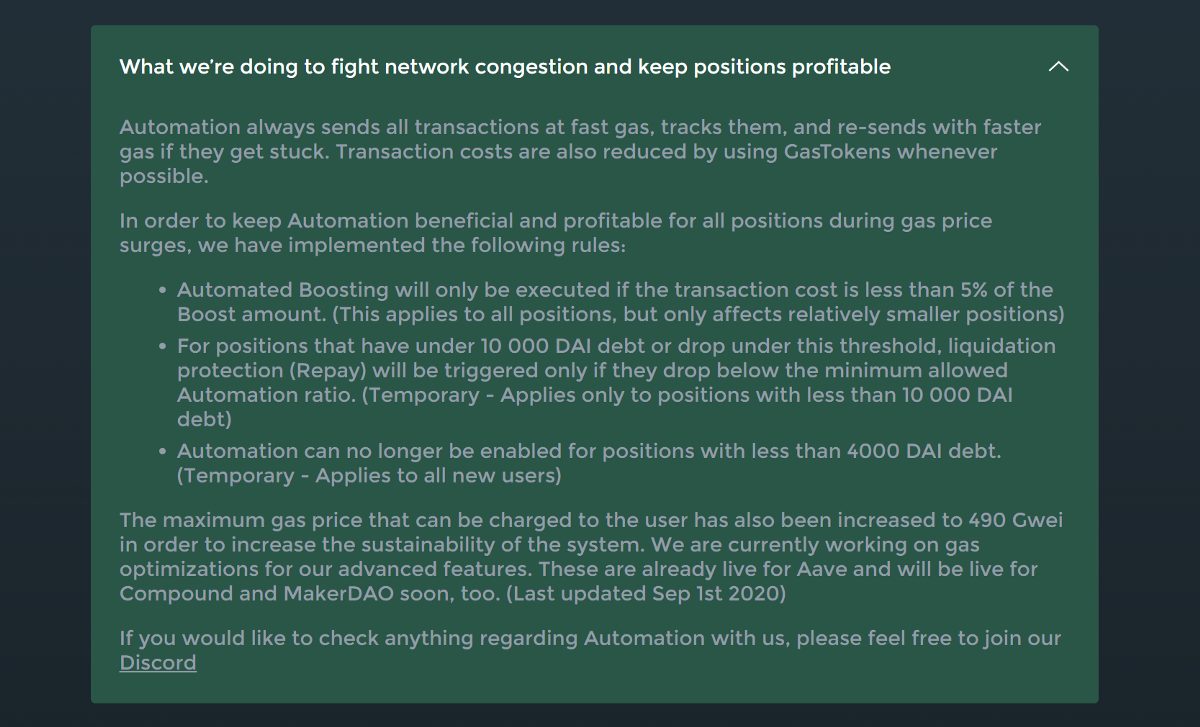Select the bullet item about liquidation protection (Repay)
Viewport: 1200px width, 727px height.
(616, 383)
